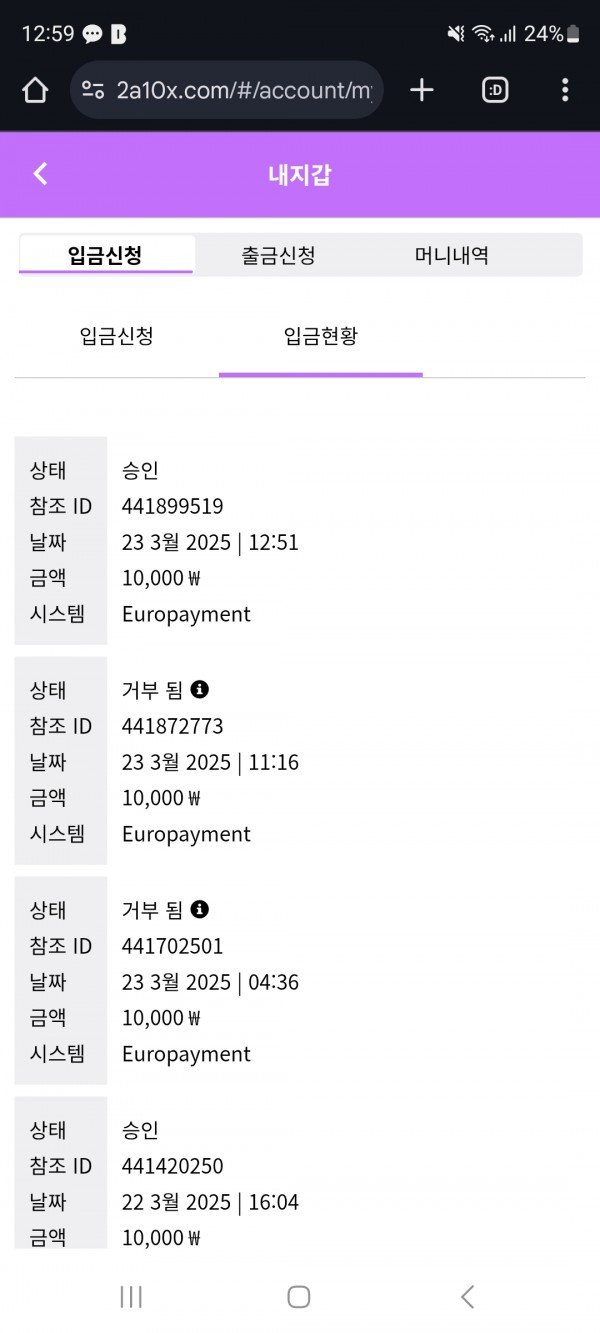Open browser three-dot menu

click(565, 91)
